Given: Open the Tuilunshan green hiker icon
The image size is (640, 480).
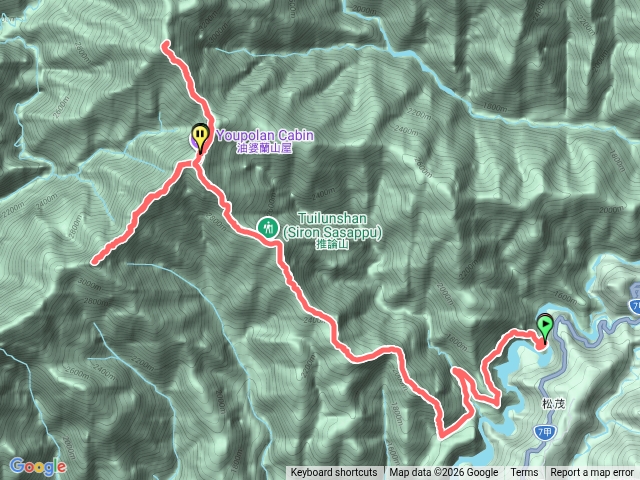Looking at the screenshot, I should tap(268, 227).
